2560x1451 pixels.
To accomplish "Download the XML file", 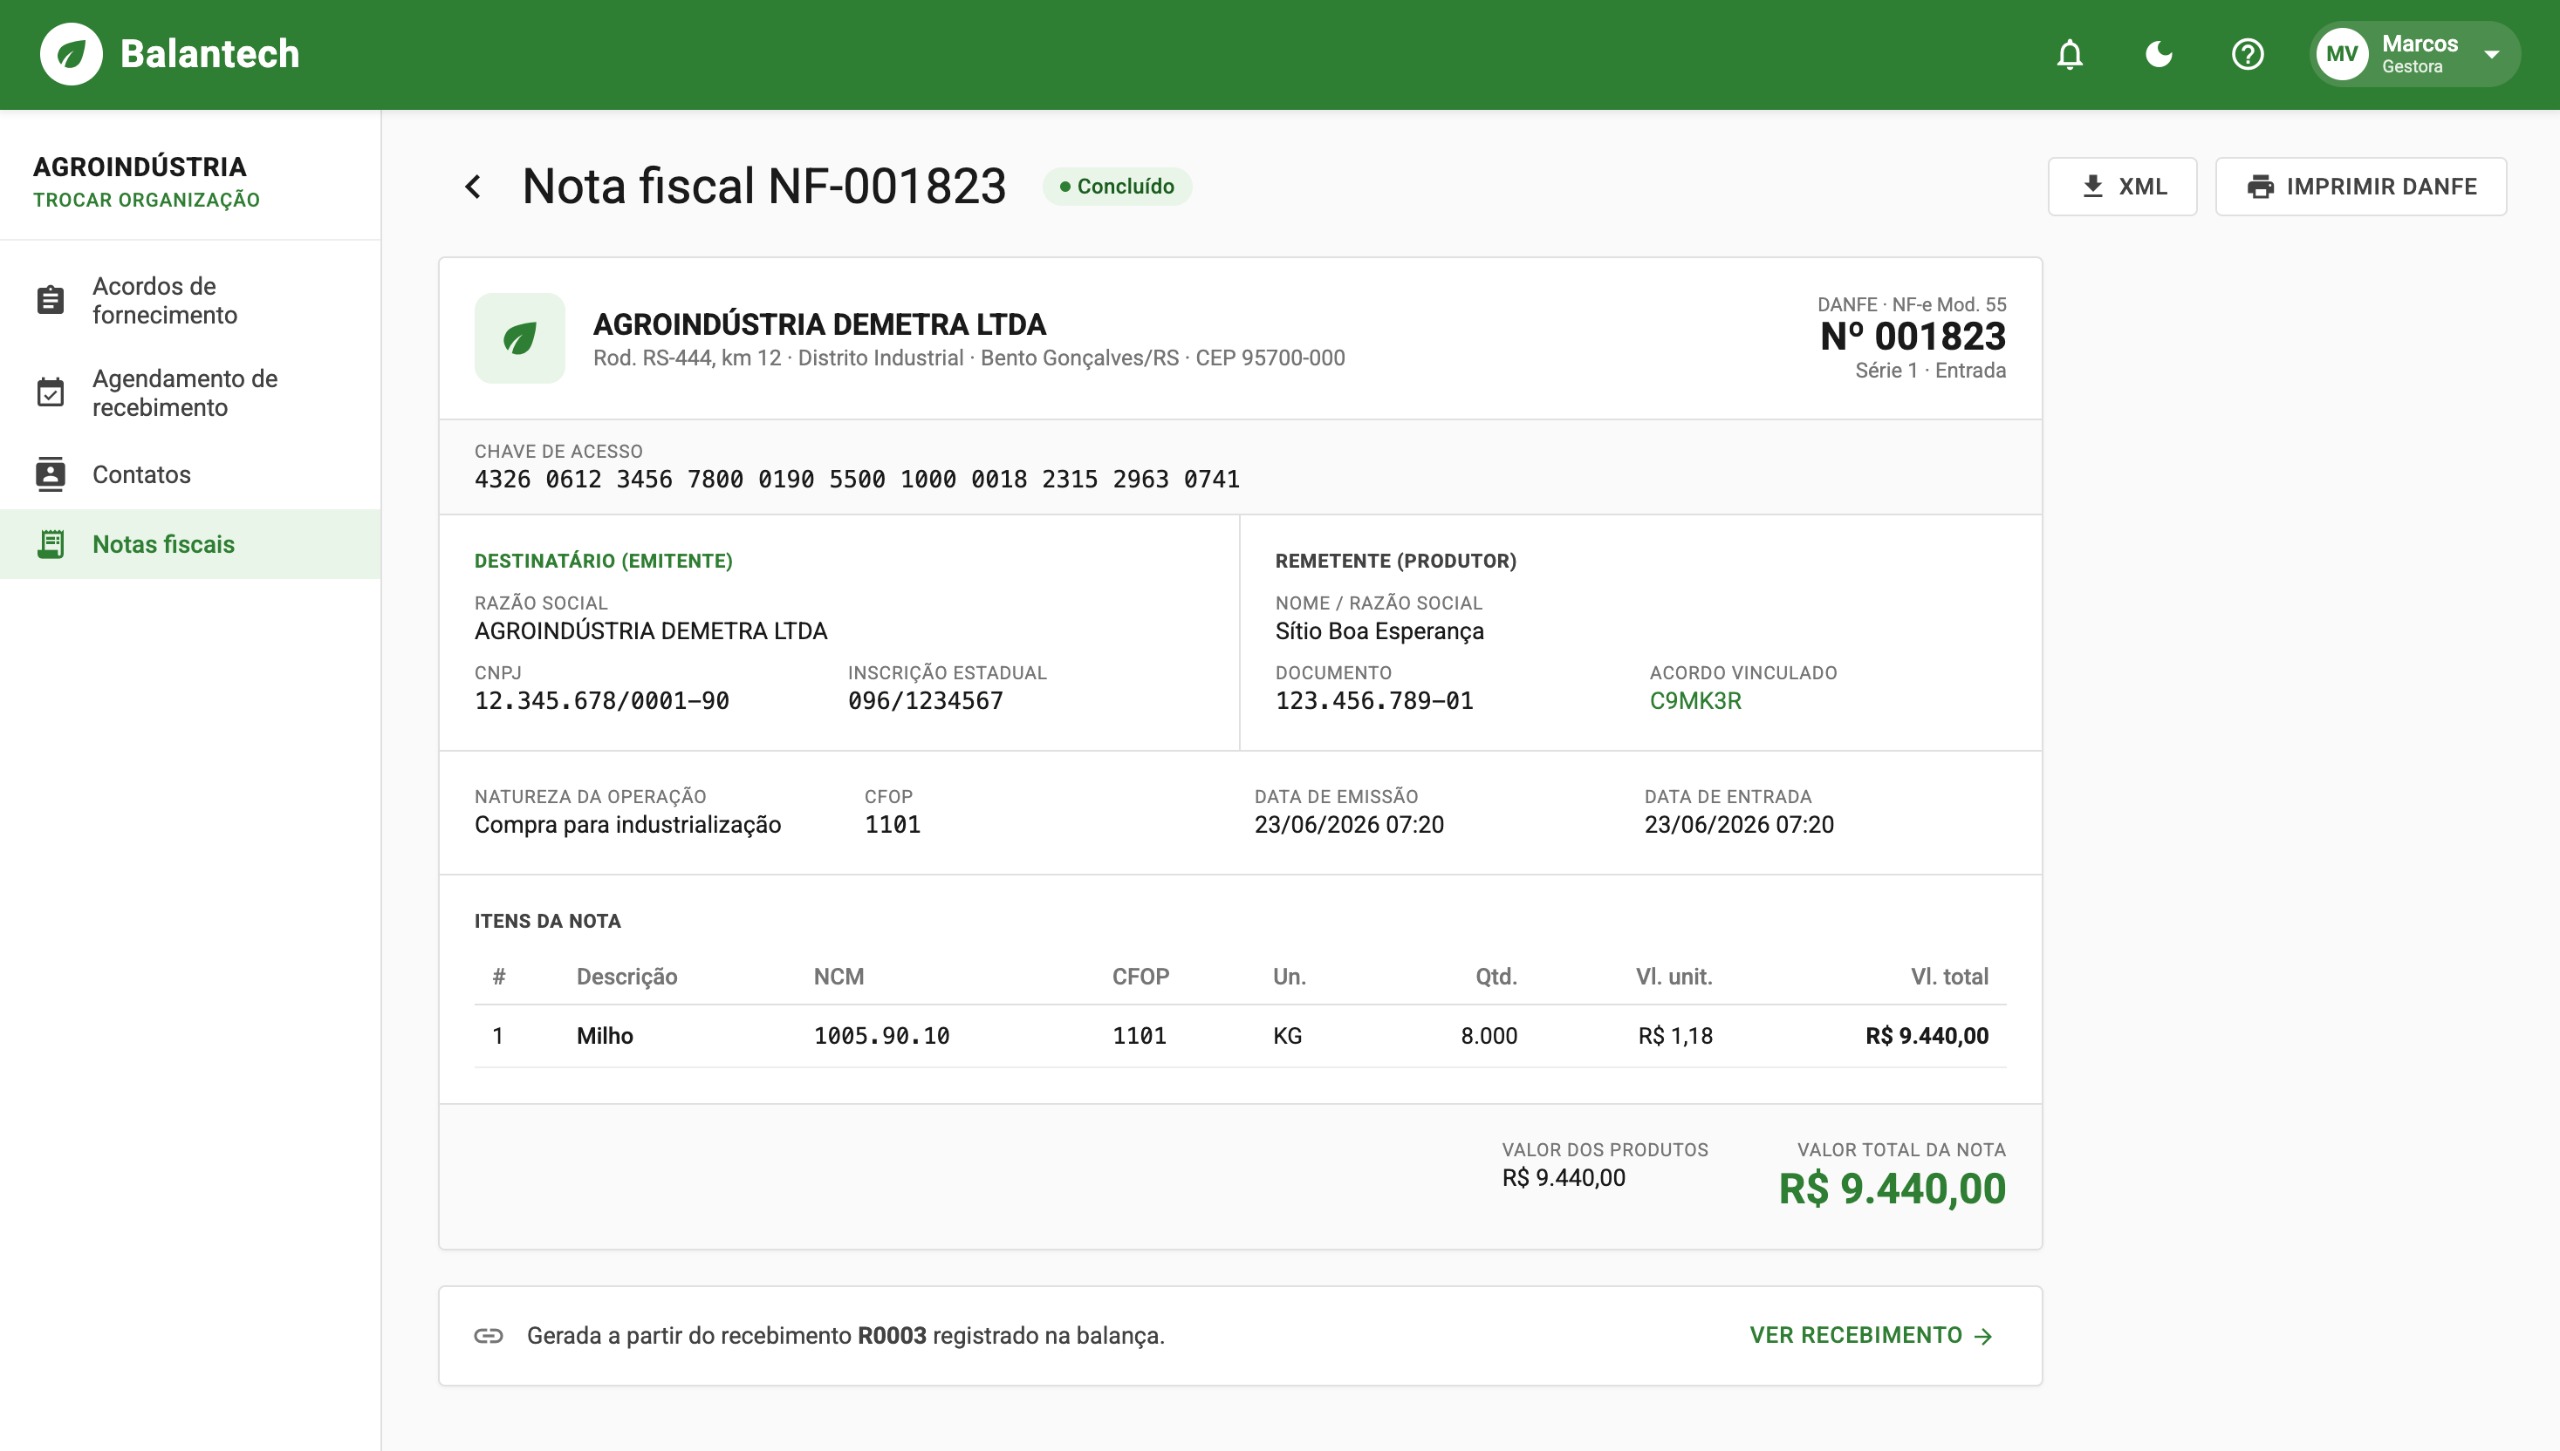I will pos(2122,186).
